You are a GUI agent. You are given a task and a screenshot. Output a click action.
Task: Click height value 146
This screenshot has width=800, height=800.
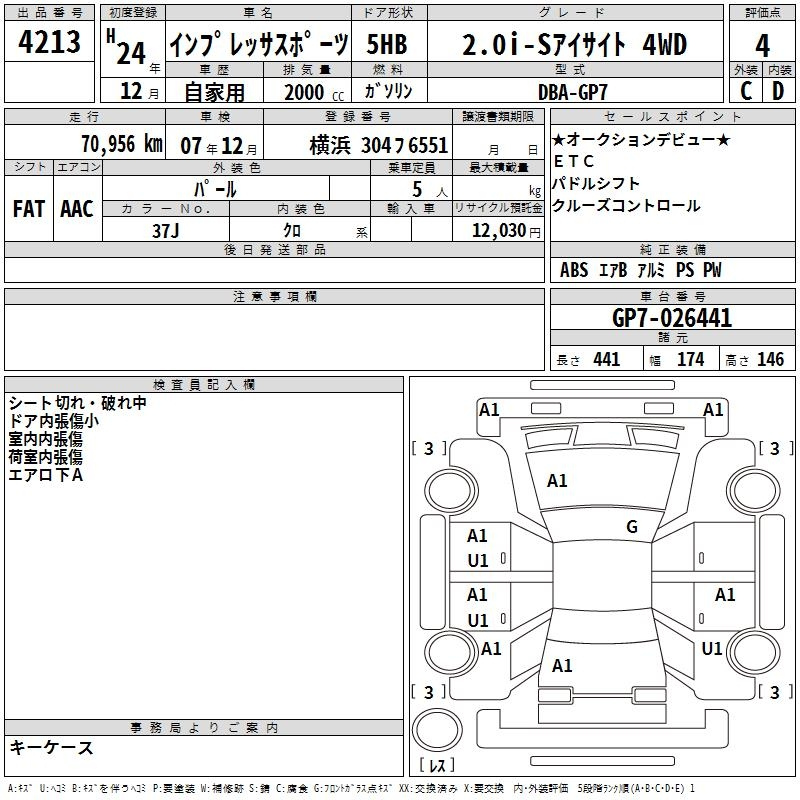tap(770, 359)
